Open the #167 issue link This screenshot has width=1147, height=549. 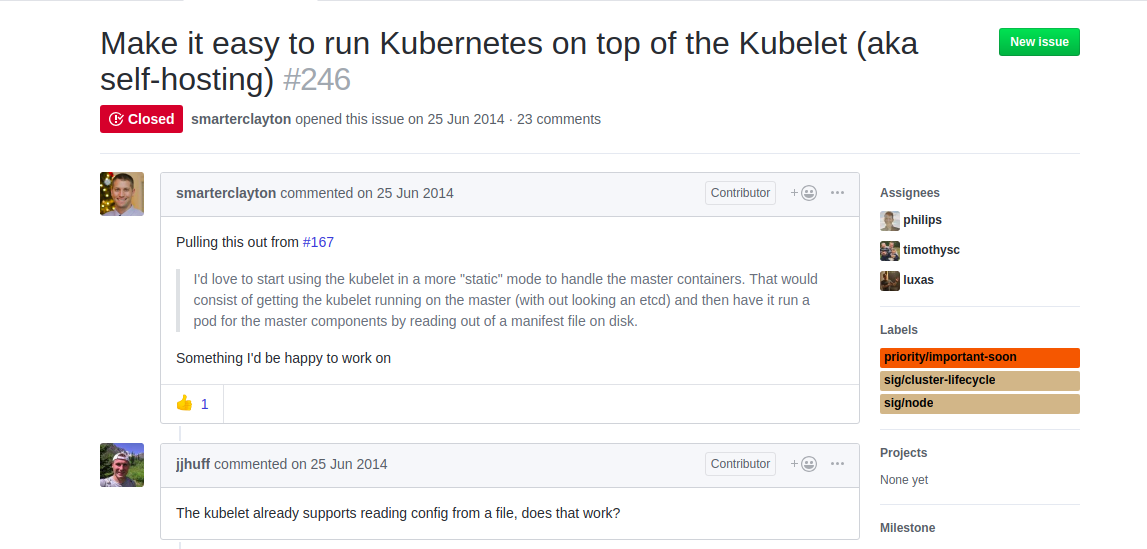pos(318,242)
